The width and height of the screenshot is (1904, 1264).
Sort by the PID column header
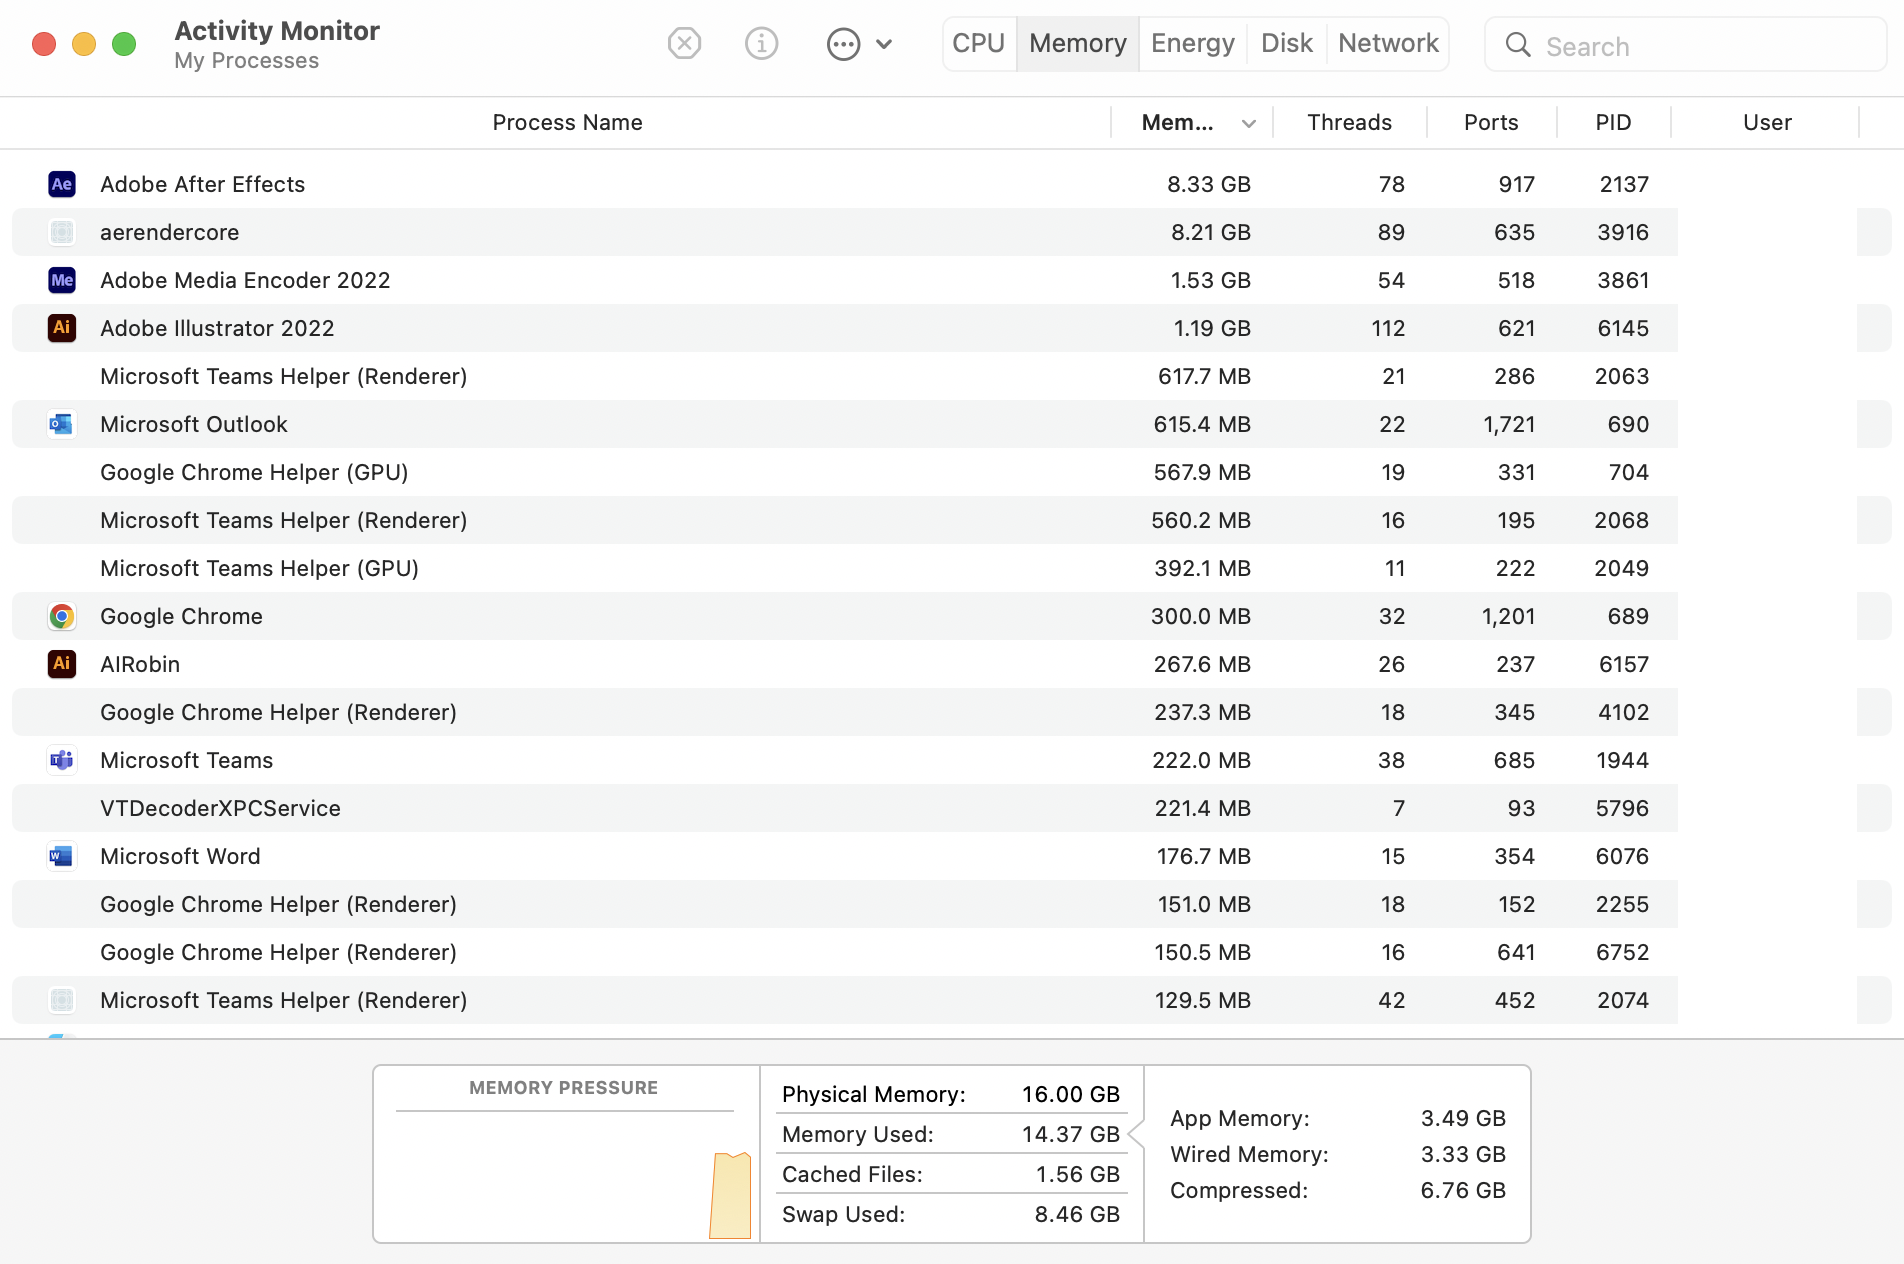[x=1612, y=123]
